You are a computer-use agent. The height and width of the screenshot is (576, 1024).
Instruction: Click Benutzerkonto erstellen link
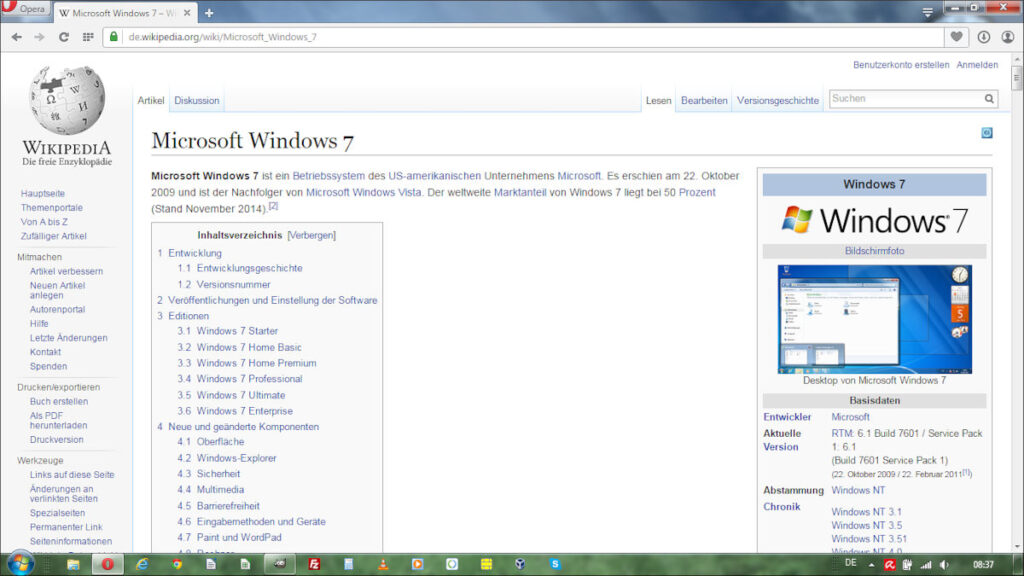coord(901,65)
